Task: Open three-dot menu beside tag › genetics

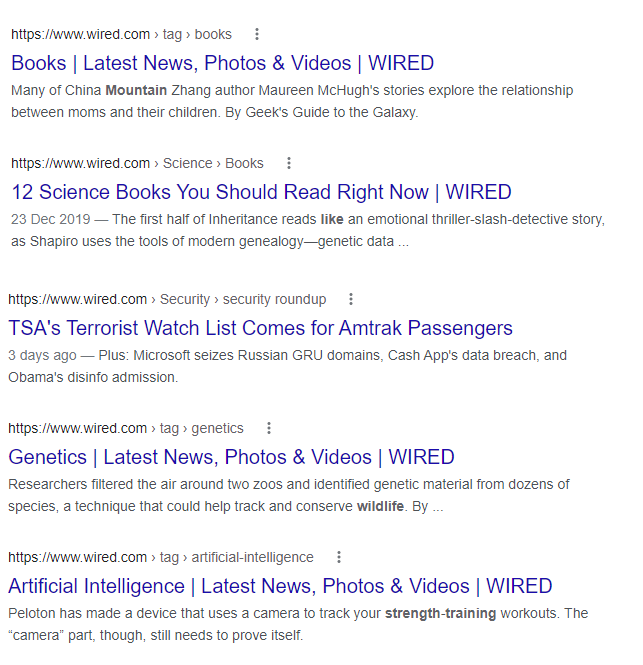Action: coord(268,428)
